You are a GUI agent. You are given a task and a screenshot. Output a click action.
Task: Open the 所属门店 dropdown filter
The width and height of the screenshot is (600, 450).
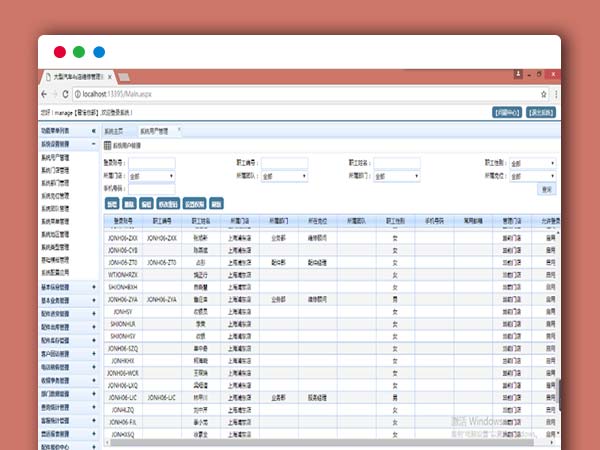(x=149, y=176)
